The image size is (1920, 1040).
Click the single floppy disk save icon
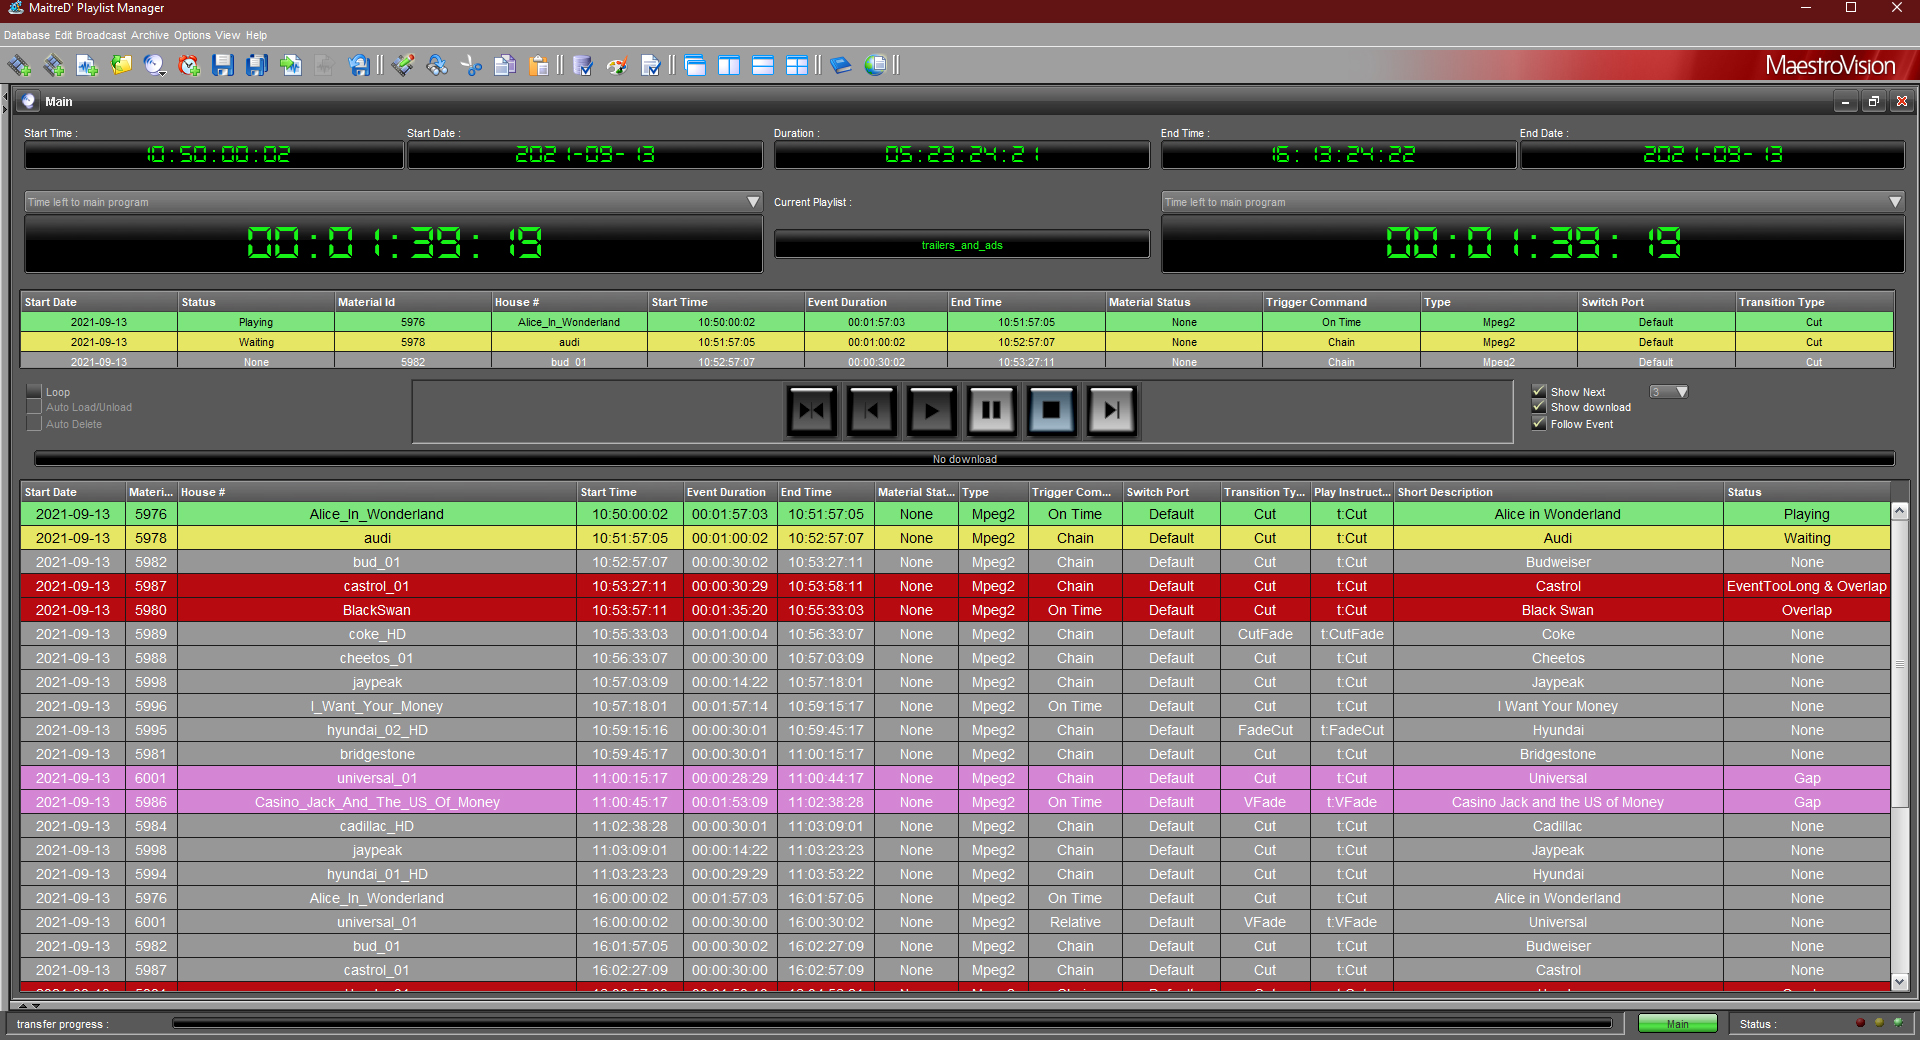coord(223,66)
